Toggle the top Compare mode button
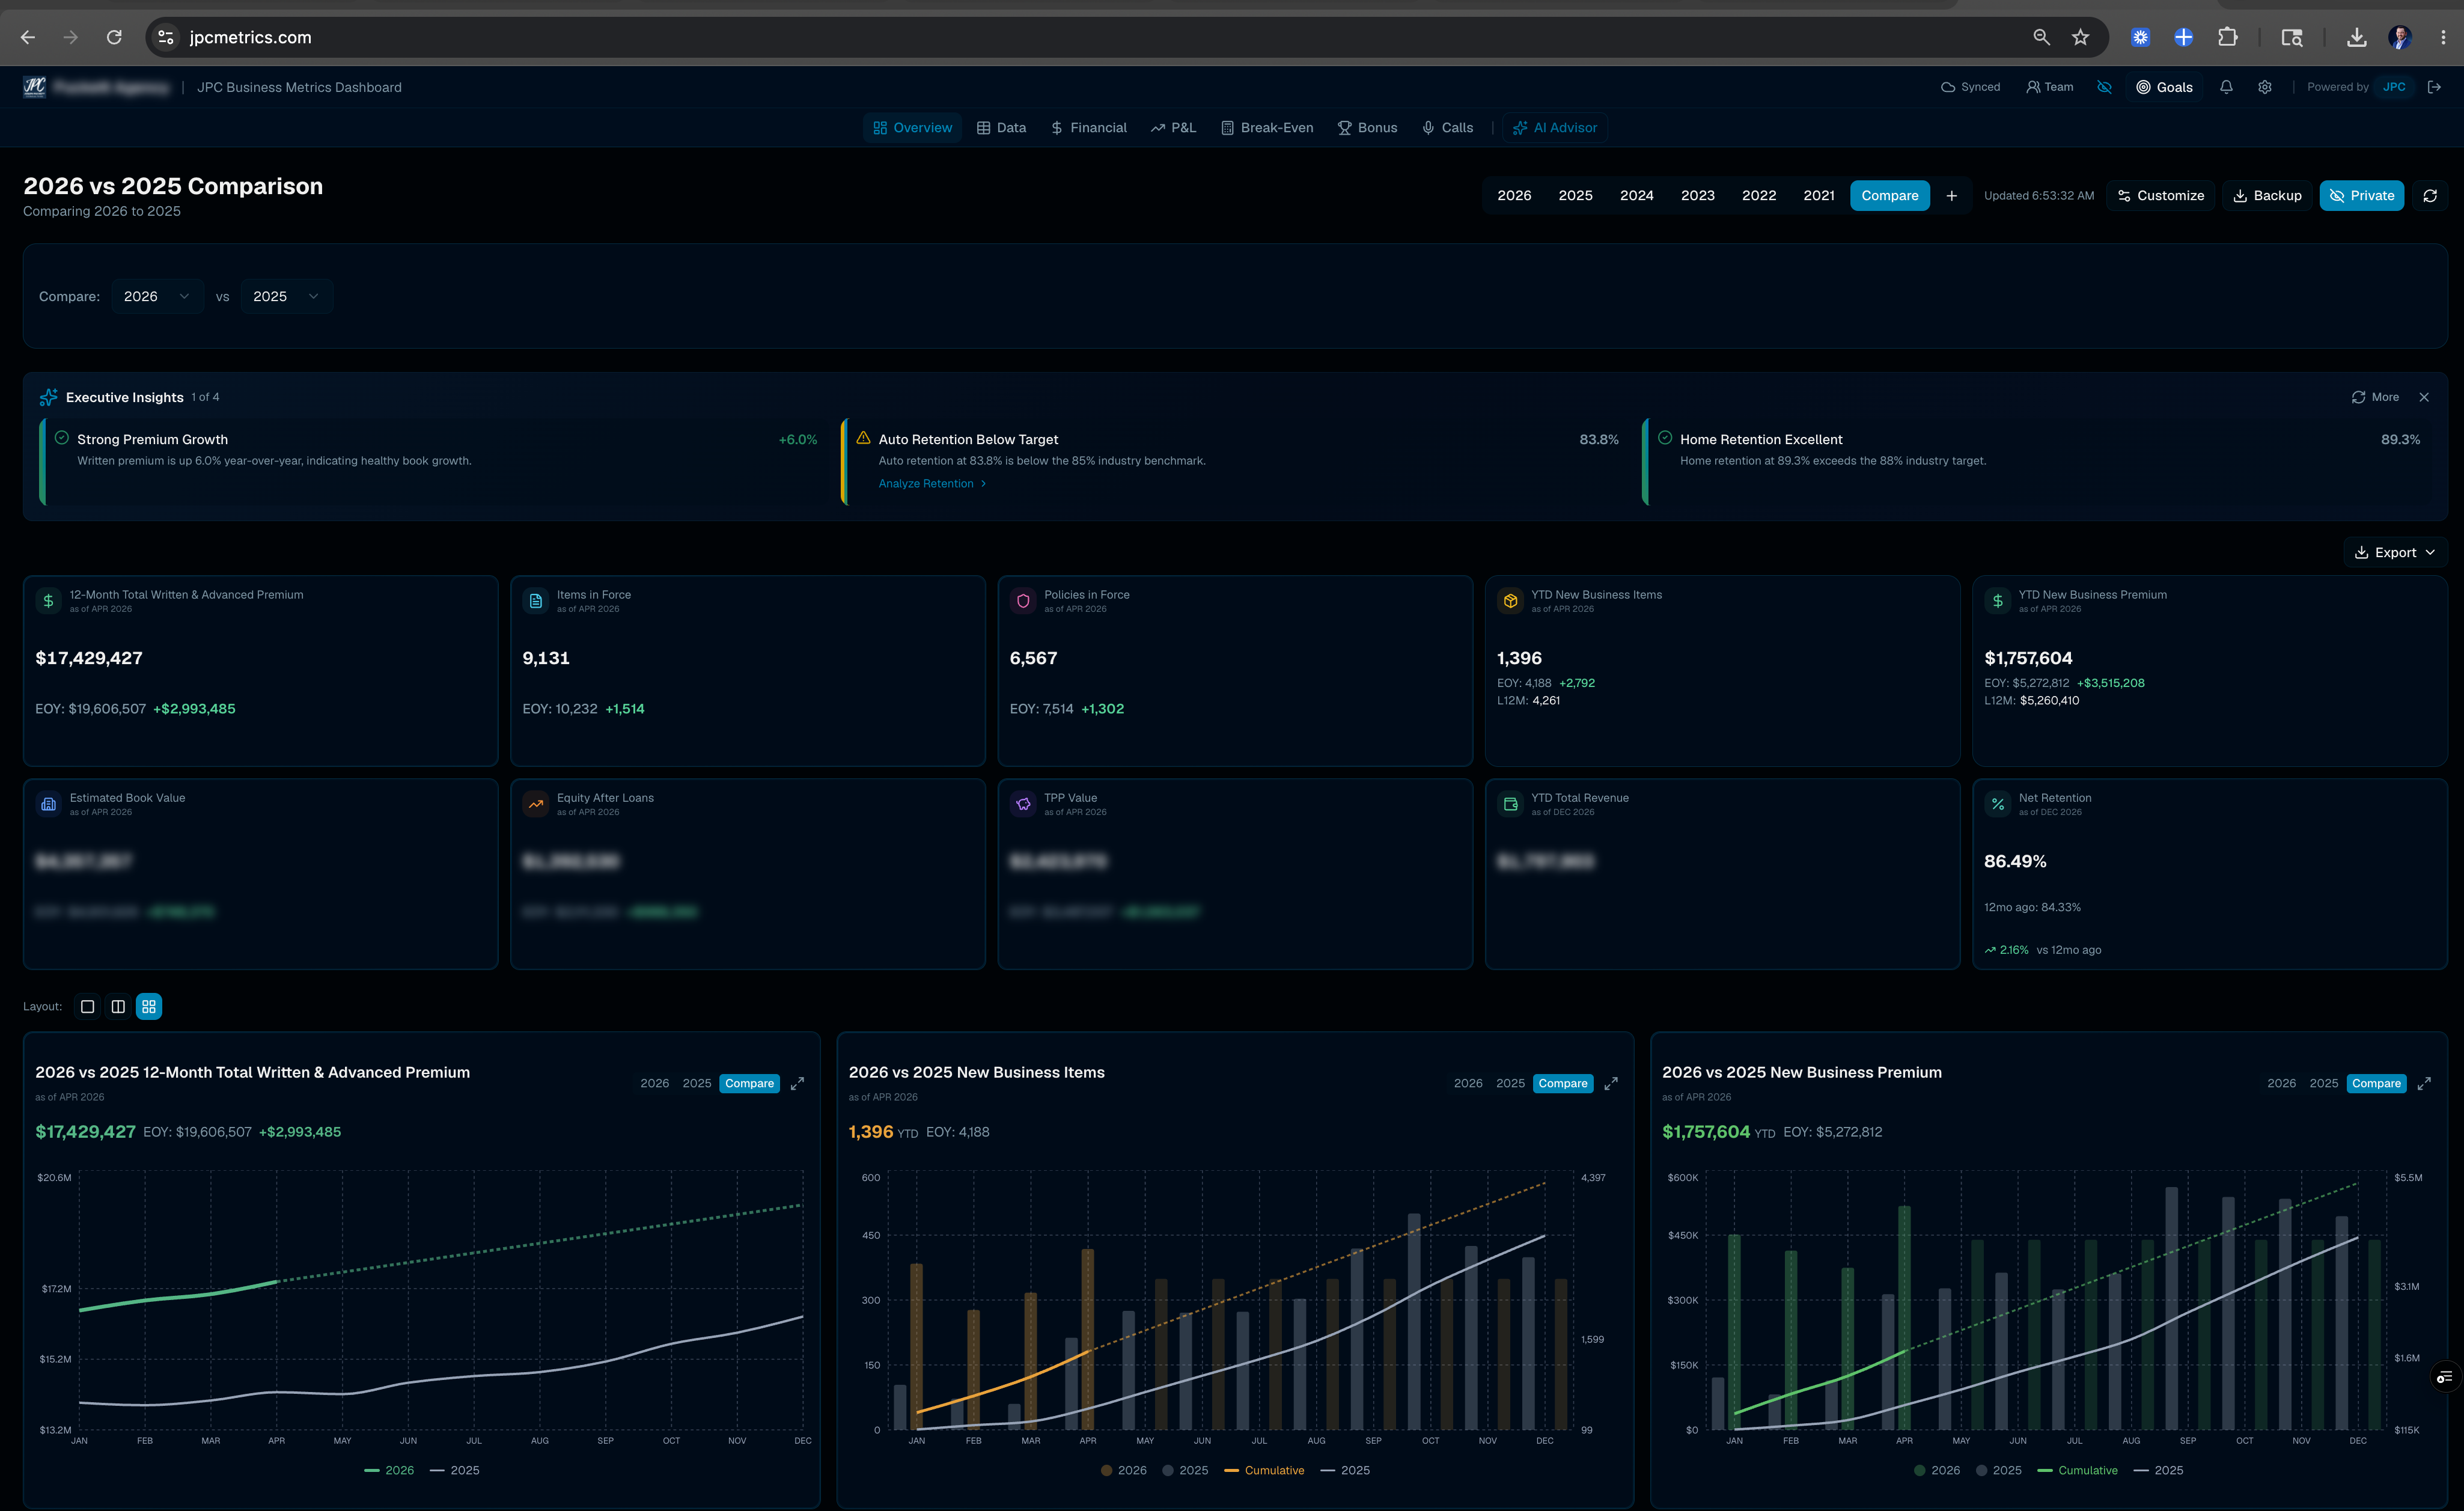This screenshot has height=1511, width=2464. 1889,196
